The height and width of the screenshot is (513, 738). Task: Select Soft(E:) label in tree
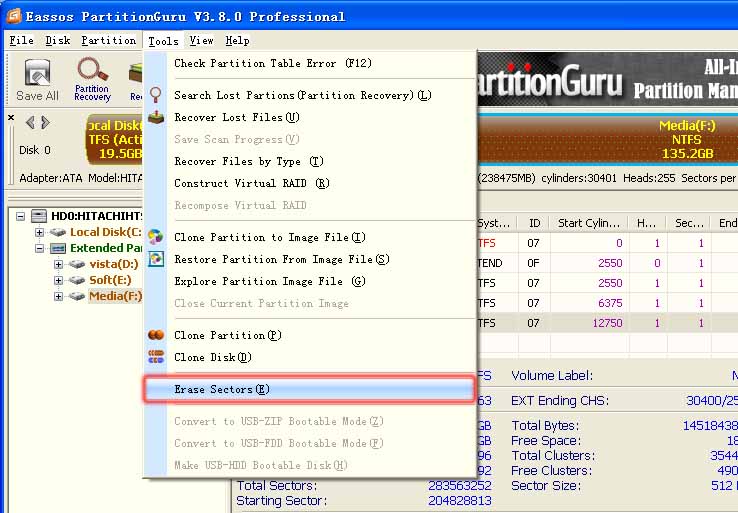coord(111,280)
